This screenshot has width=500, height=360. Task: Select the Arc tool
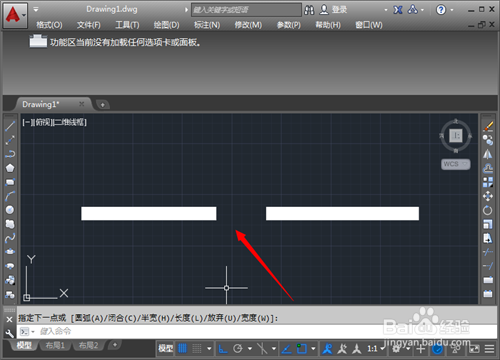click(10, 196)
